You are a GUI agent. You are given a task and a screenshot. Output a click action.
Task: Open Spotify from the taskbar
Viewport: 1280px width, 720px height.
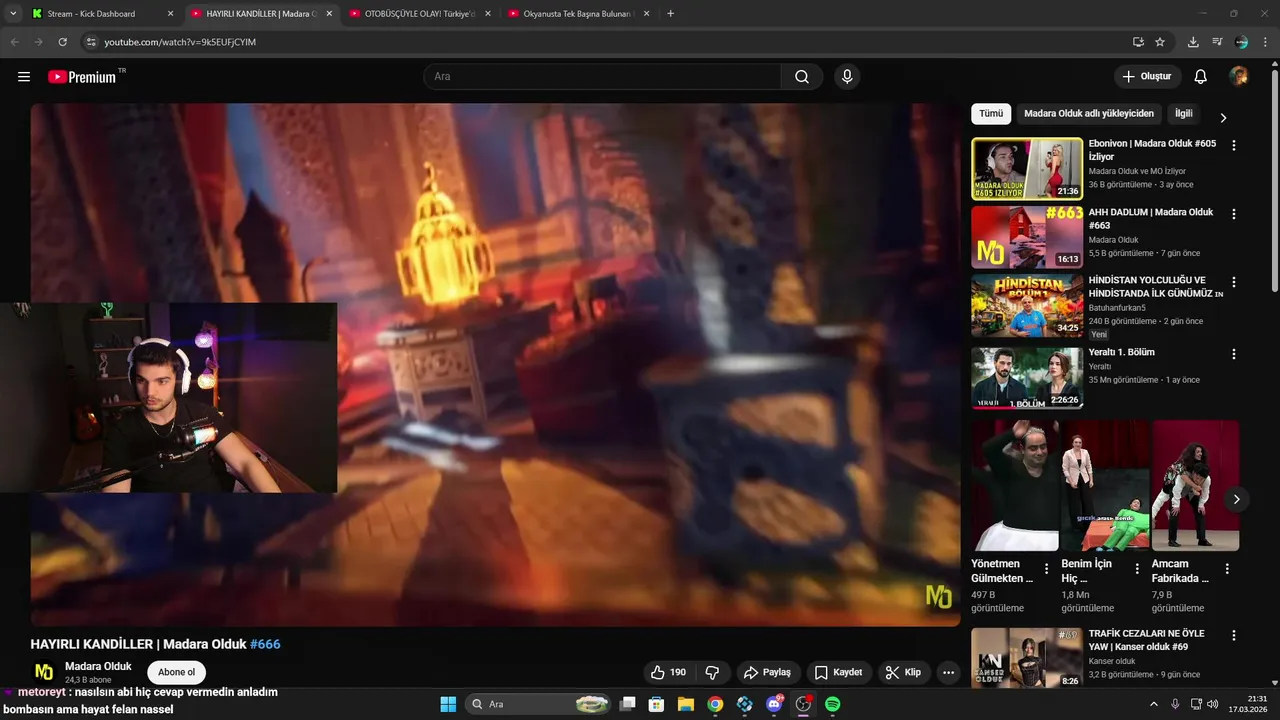tap(832, 704)
